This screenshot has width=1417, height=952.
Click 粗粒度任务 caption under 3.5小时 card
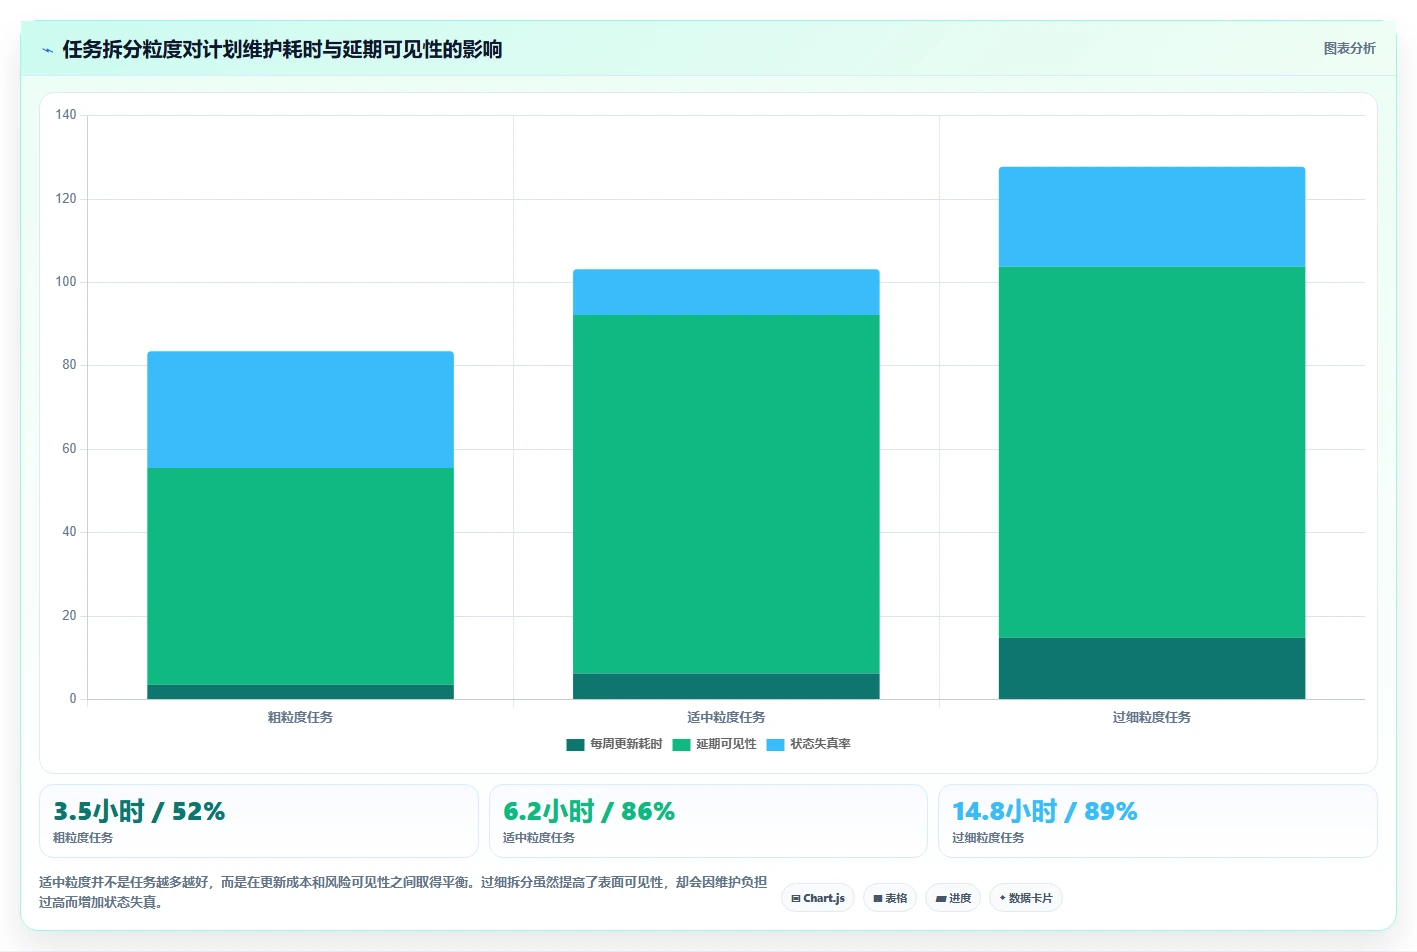(83, 838)
